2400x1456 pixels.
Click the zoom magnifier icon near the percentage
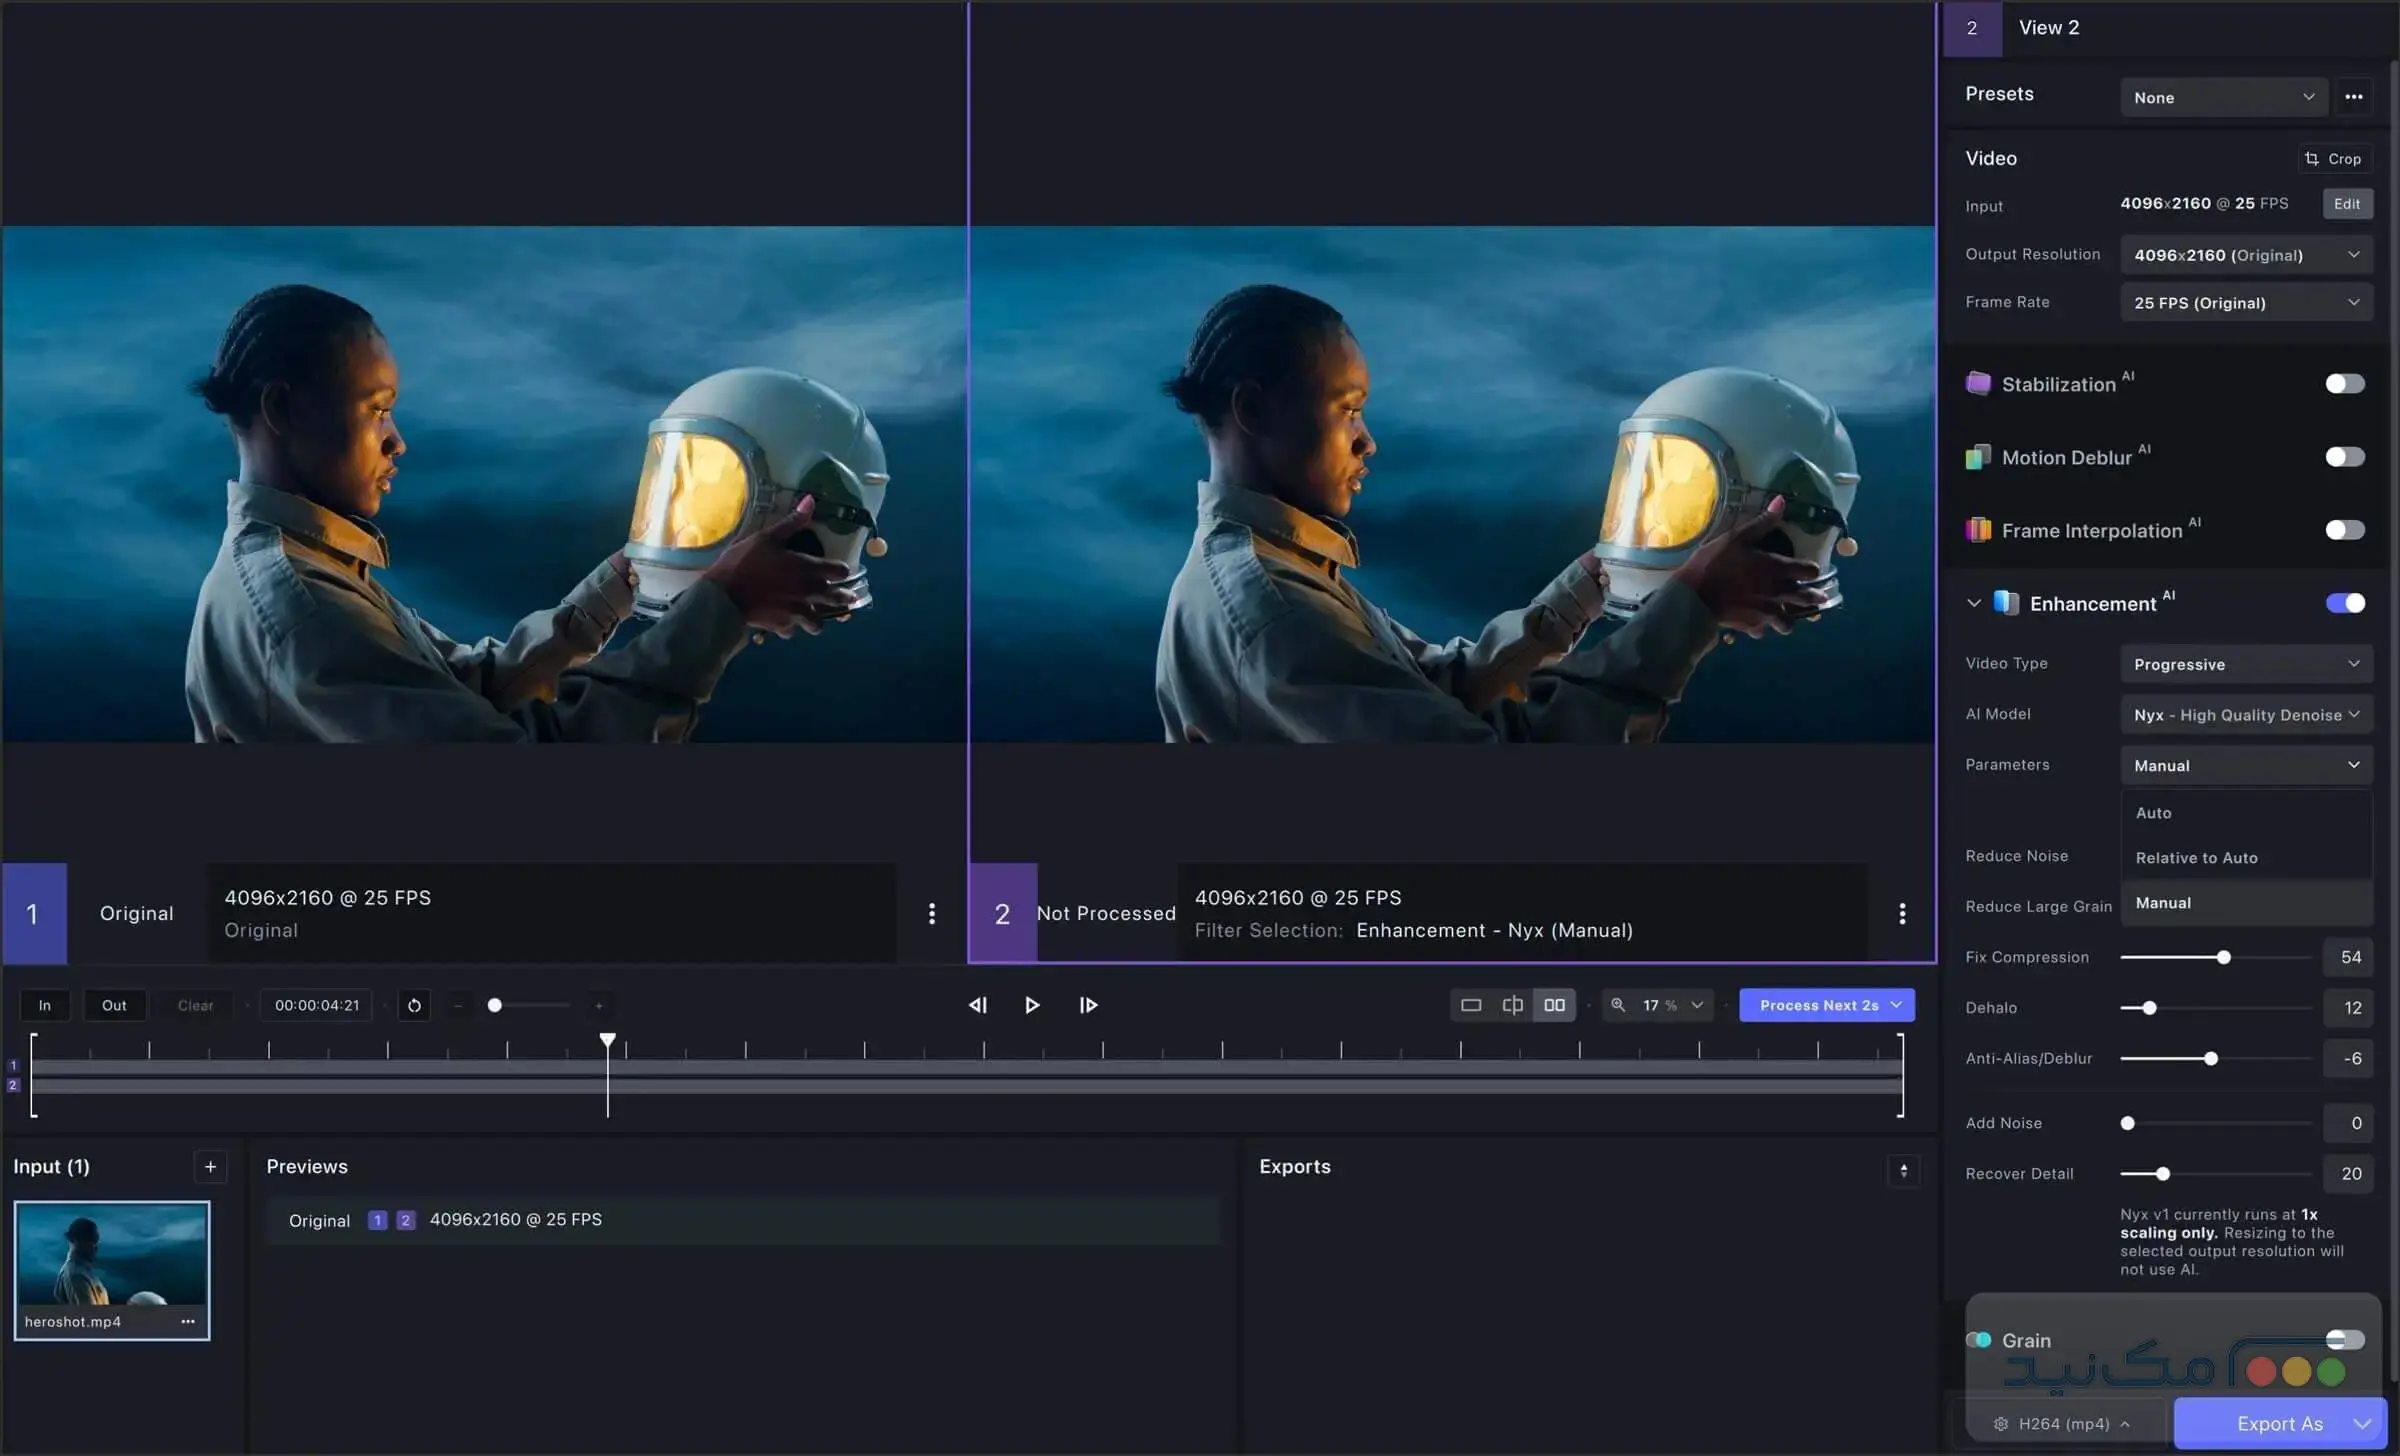click(1618, 1004)
